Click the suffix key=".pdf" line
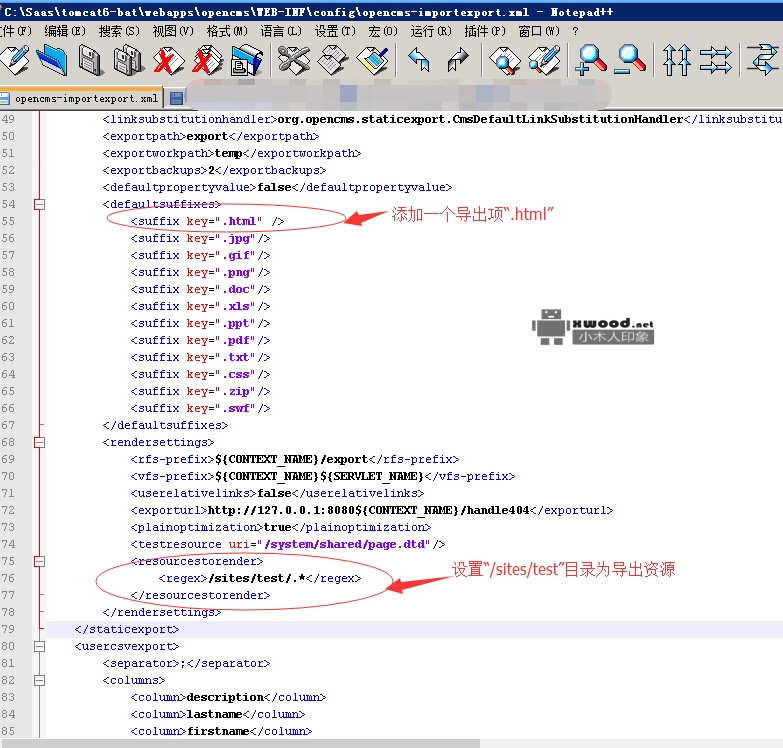This screenshot has height=748, width=783. point(200,340)
